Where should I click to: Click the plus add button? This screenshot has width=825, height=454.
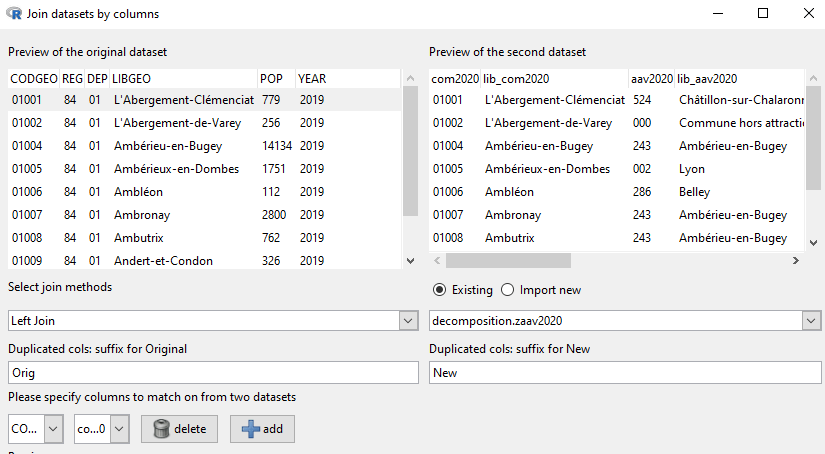click(x=262, y=429)
